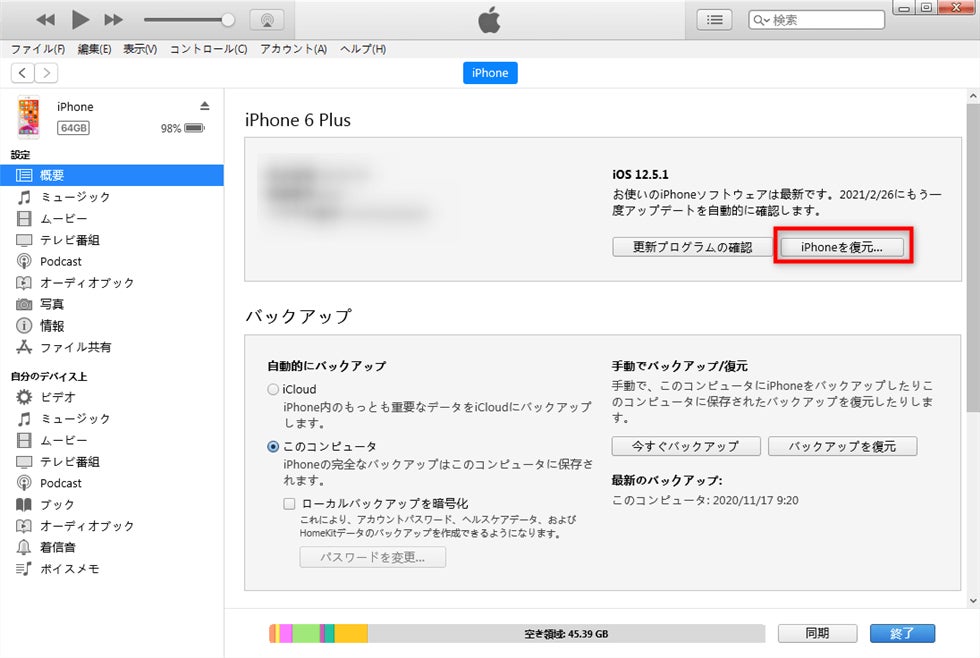The width and height of the screenshot is (980, 658).
Task: Click the fast-forward playback button
Action: [x=113, y=20]
